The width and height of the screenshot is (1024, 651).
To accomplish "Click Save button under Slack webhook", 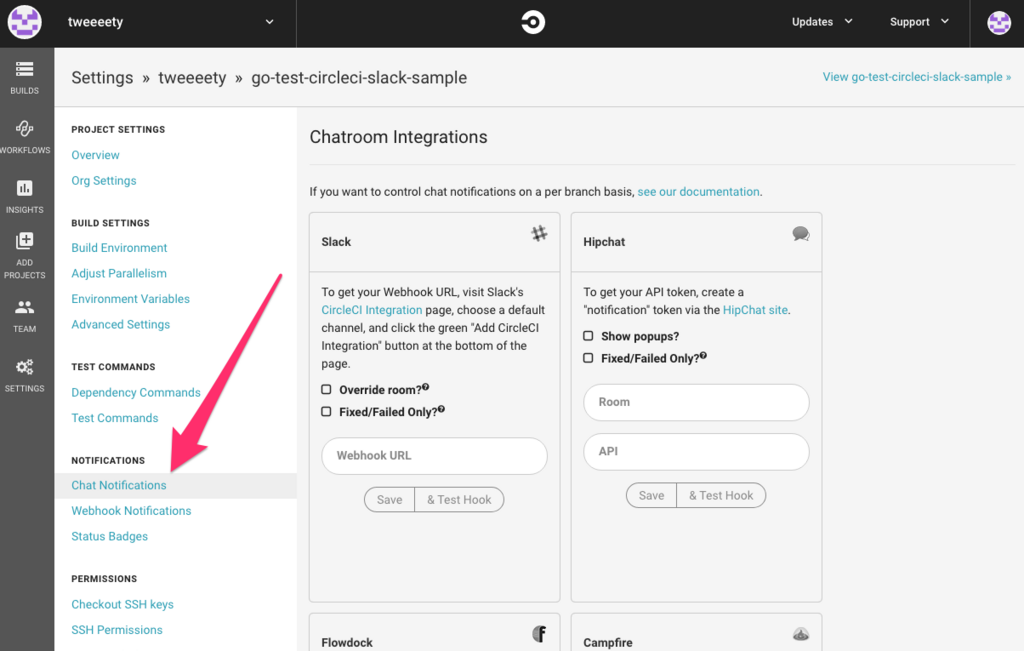I will point(389,500).
